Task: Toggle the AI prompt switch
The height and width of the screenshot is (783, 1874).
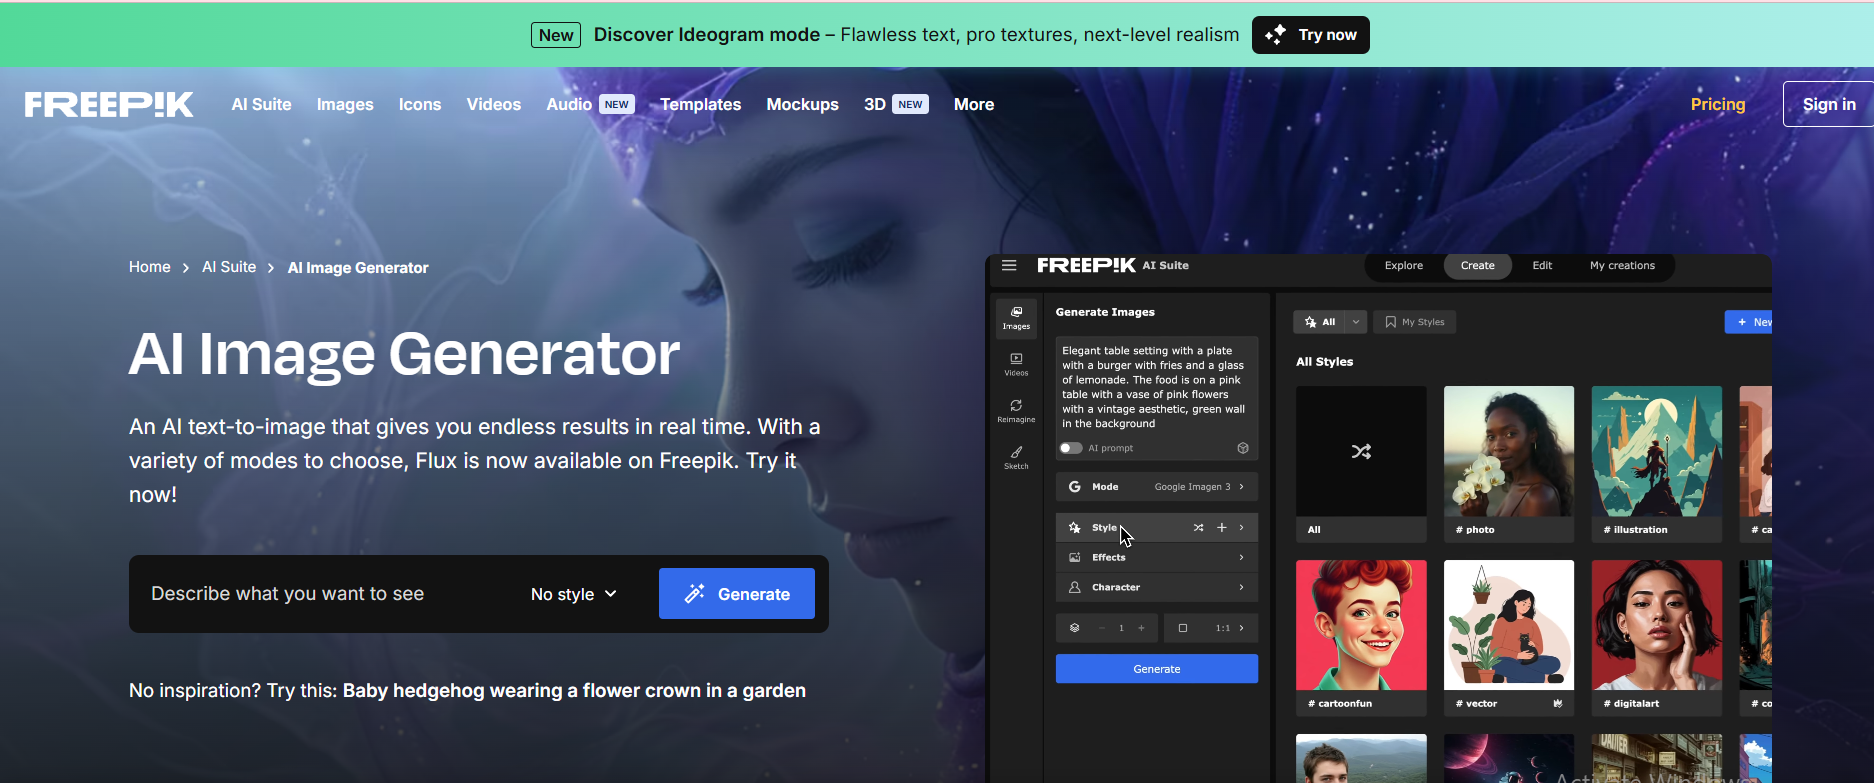Action: tap(1071, 448)
